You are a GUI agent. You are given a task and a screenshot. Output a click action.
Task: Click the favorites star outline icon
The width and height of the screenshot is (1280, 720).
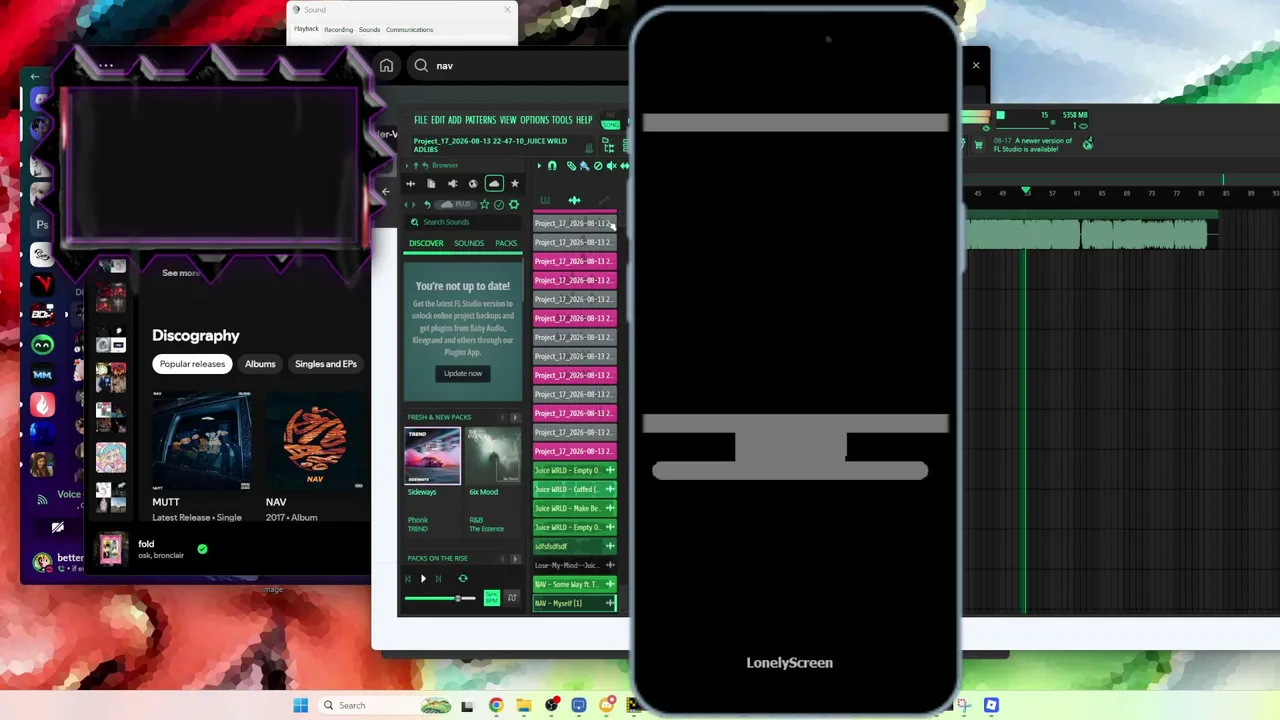[x=485, y=204]
